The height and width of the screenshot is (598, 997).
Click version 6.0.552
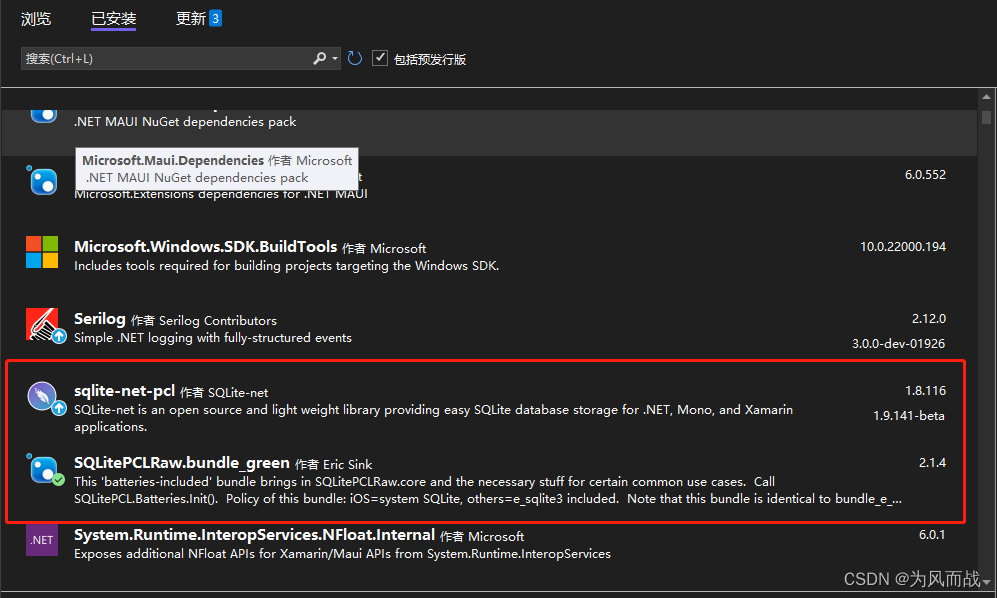point(925,174)
